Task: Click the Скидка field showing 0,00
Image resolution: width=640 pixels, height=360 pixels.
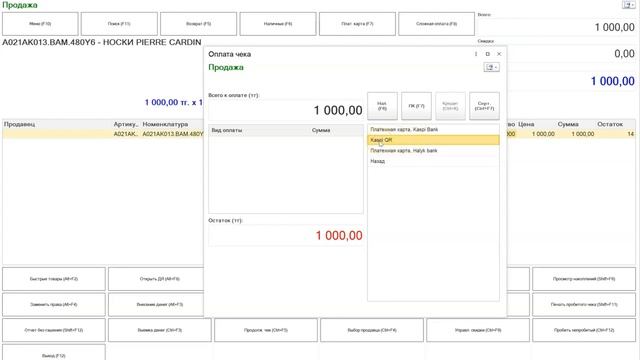Action: (x=571, y=53)
